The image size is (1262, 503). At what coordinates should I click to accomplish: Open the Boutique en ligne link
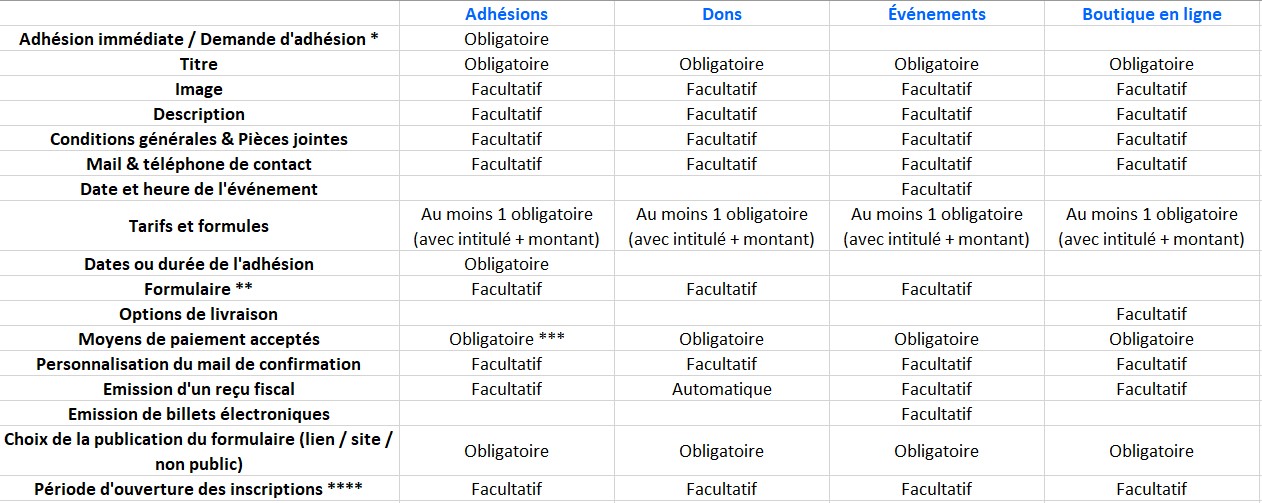pos(1151,14)
